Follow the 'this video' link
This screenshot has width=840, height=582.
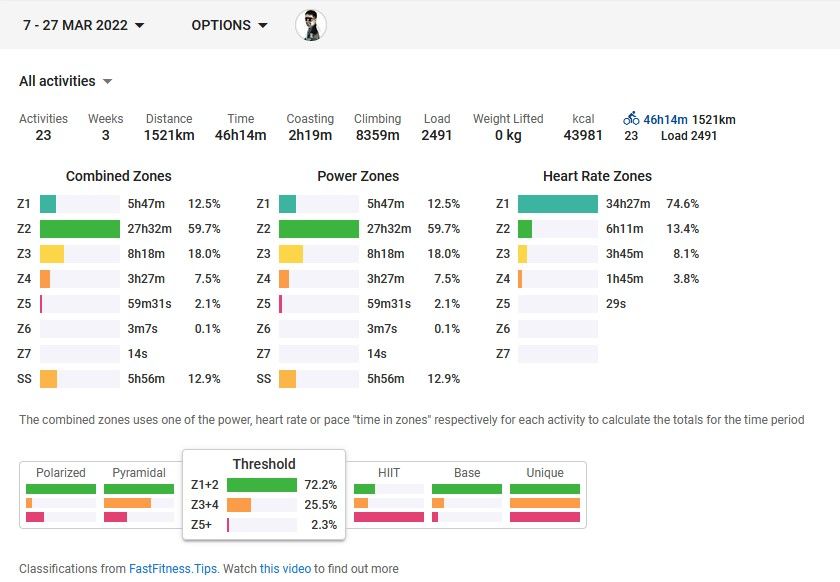point(285,569)
